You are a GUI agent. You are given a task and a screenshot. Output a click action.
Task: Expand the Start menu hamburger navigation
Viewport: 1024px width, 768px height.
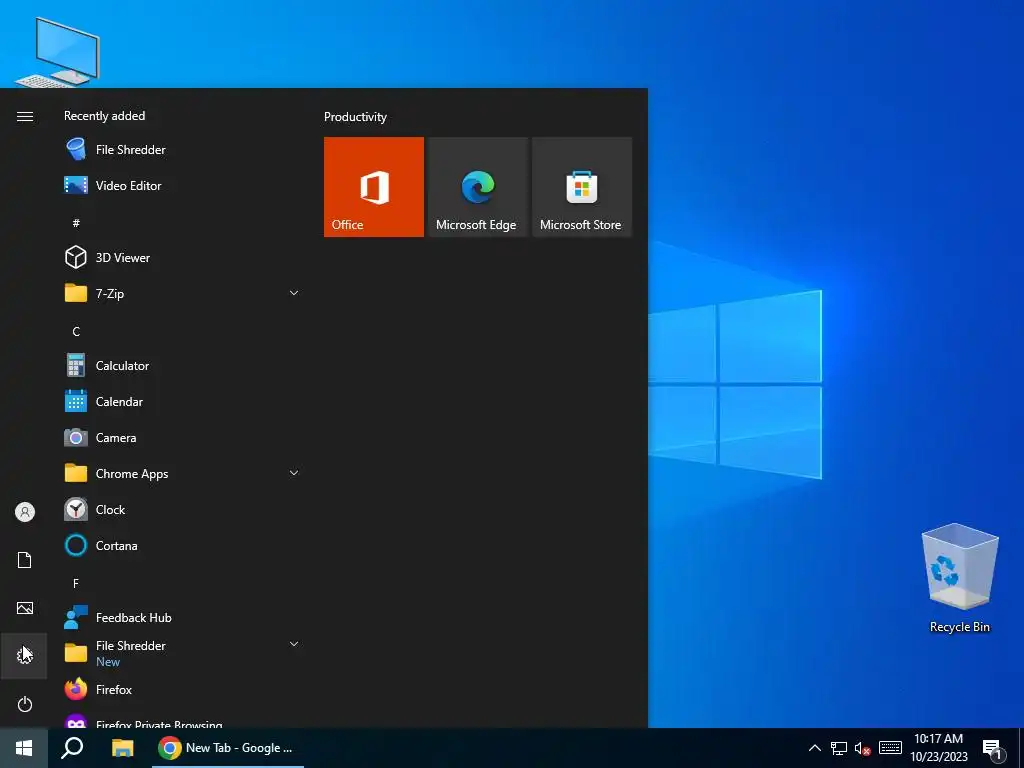(x=24, y=116)
